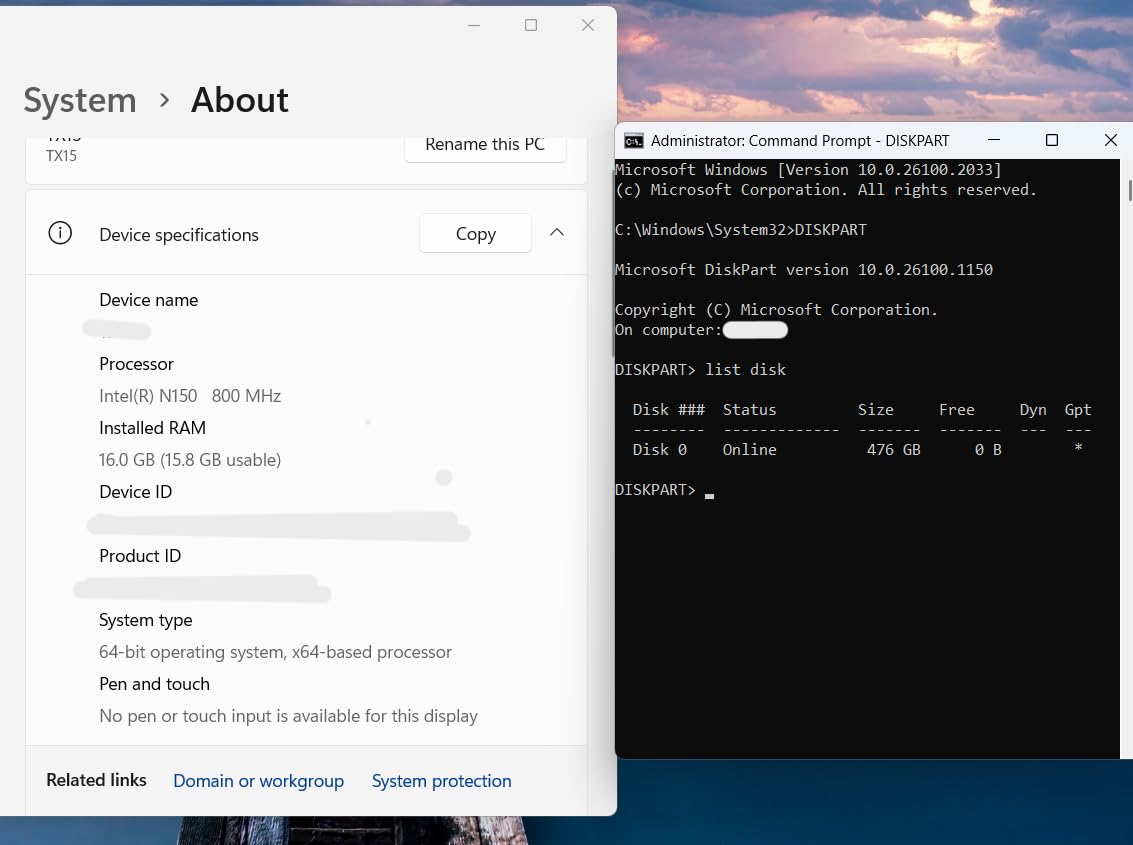Click the '64-bit operating system, x64-based processor' text

(275, 652)
